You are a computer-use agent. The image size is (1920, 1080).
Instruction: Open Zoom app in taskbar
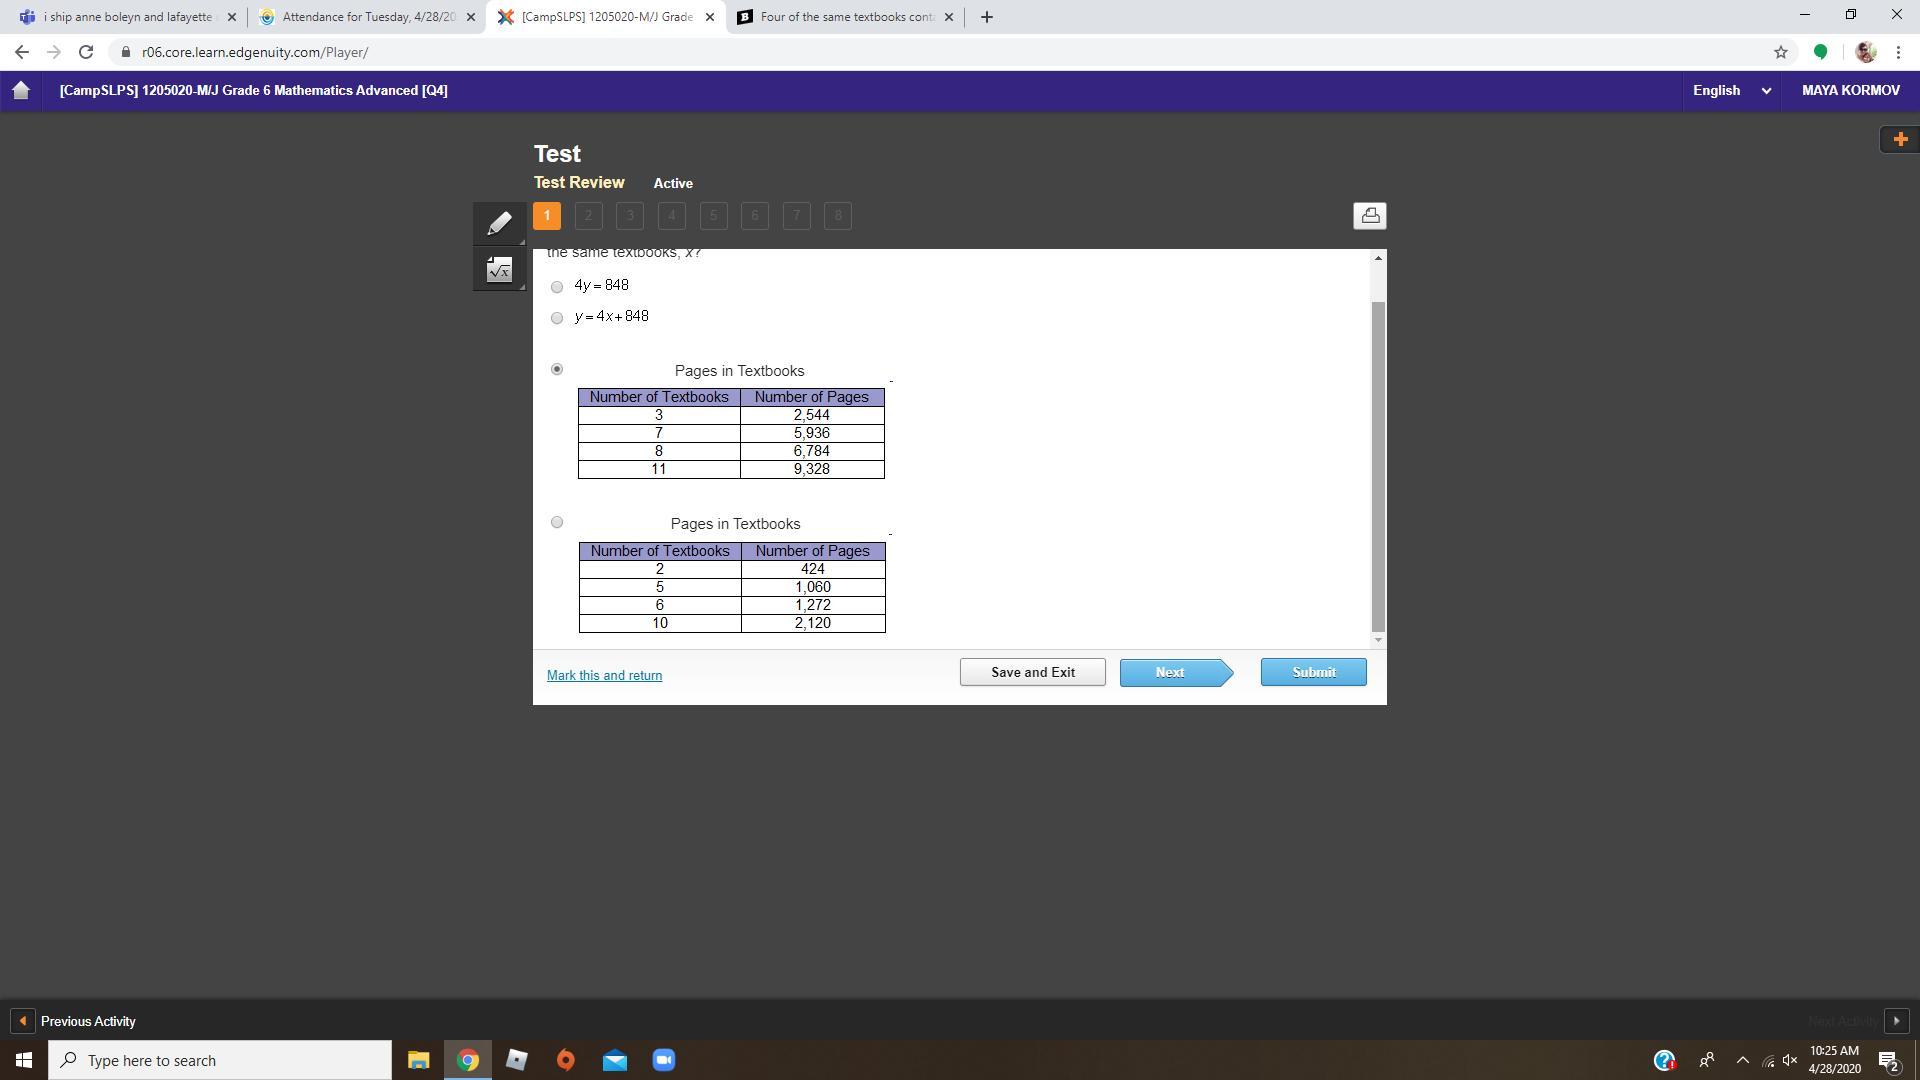click(x=664, y=1060)
